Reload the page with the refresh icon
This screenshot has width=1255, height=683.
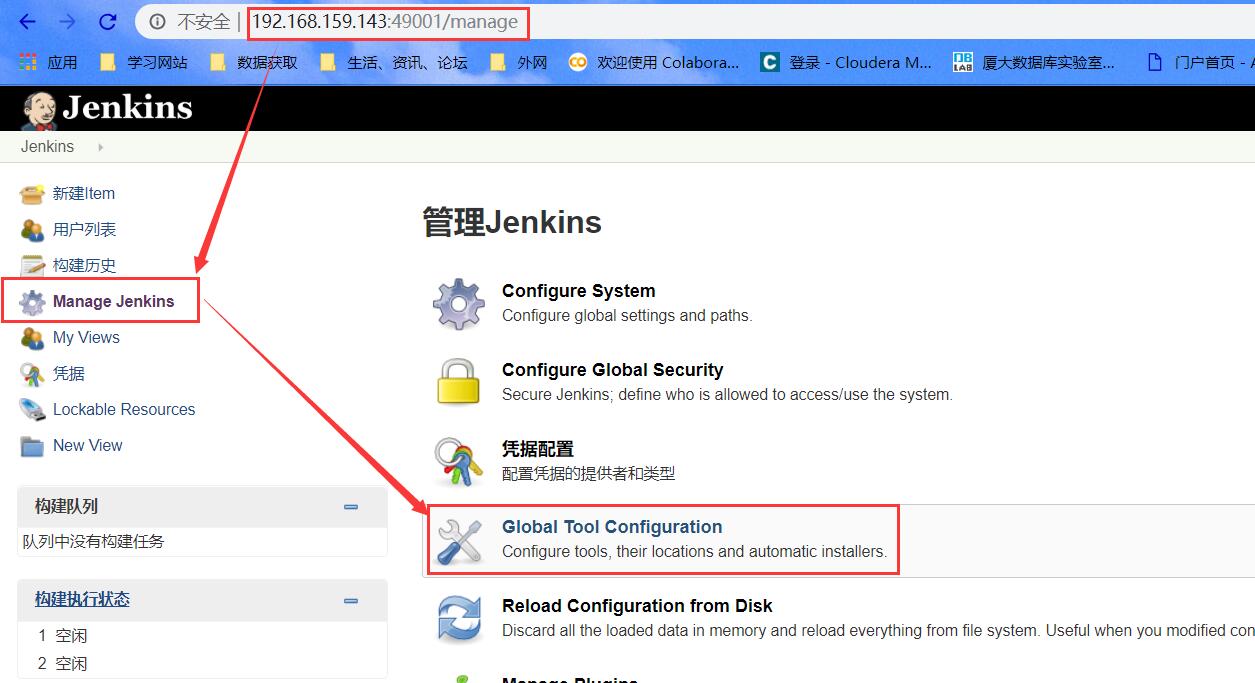[108, 21]
